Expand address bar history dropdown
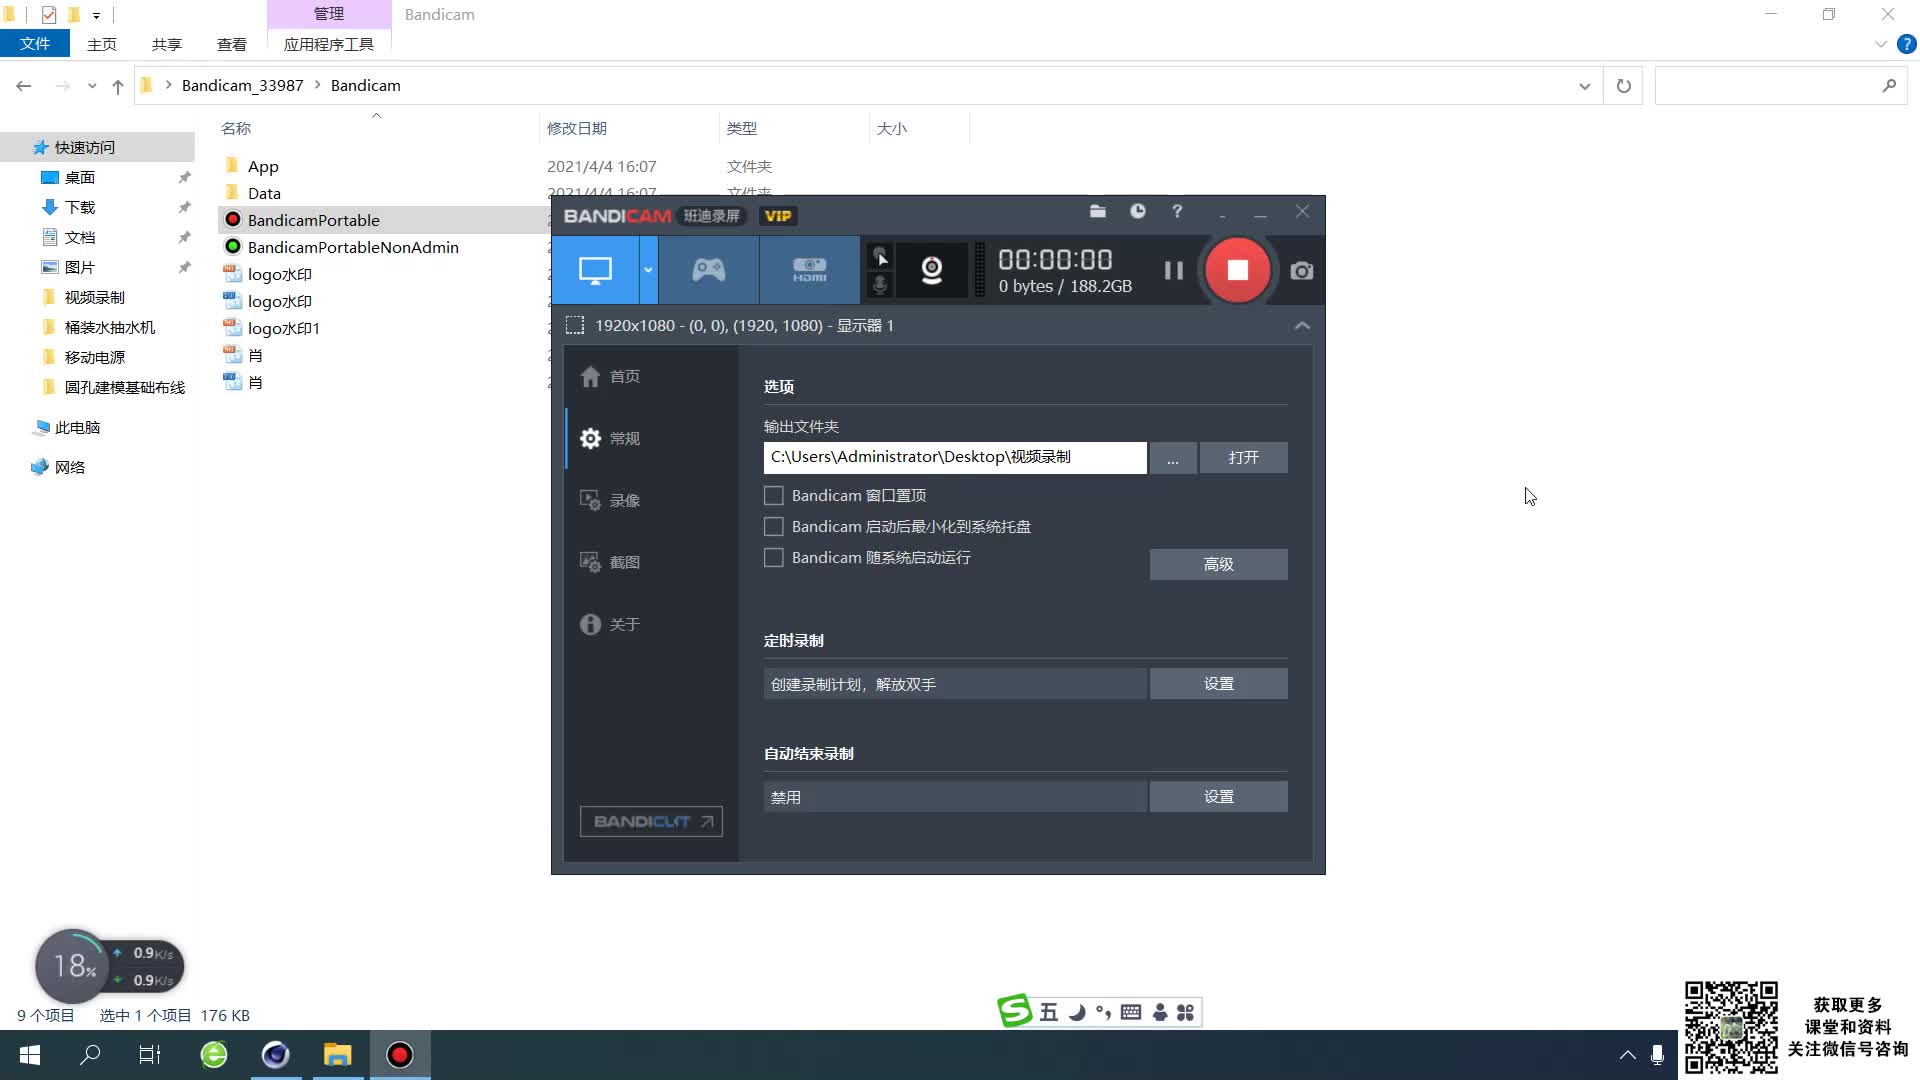This screenshot has height=1080, width=1920. tap(1585, 86)
